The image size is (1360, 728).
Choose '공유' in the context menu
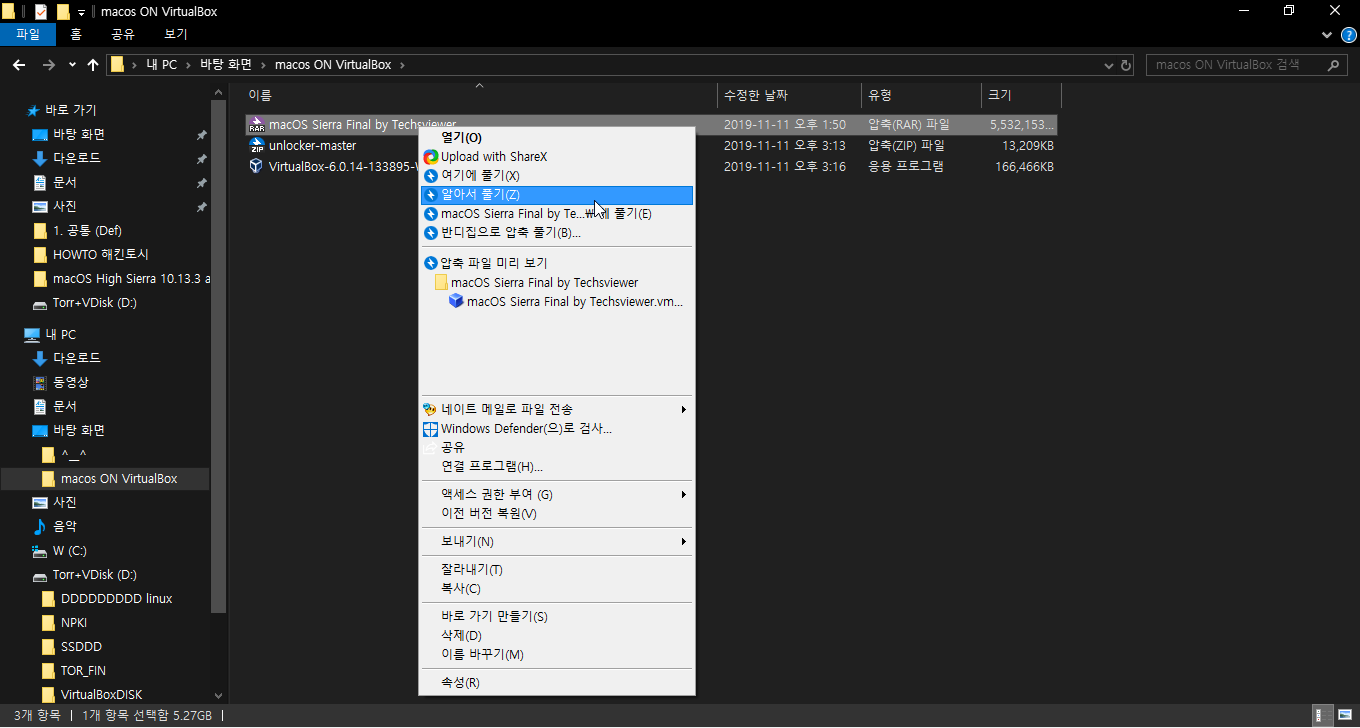click(557, 447)
